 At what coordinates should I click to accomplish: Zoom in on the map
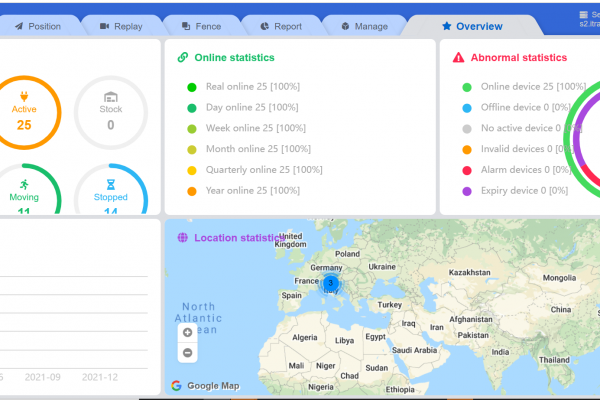pos(188,332)
